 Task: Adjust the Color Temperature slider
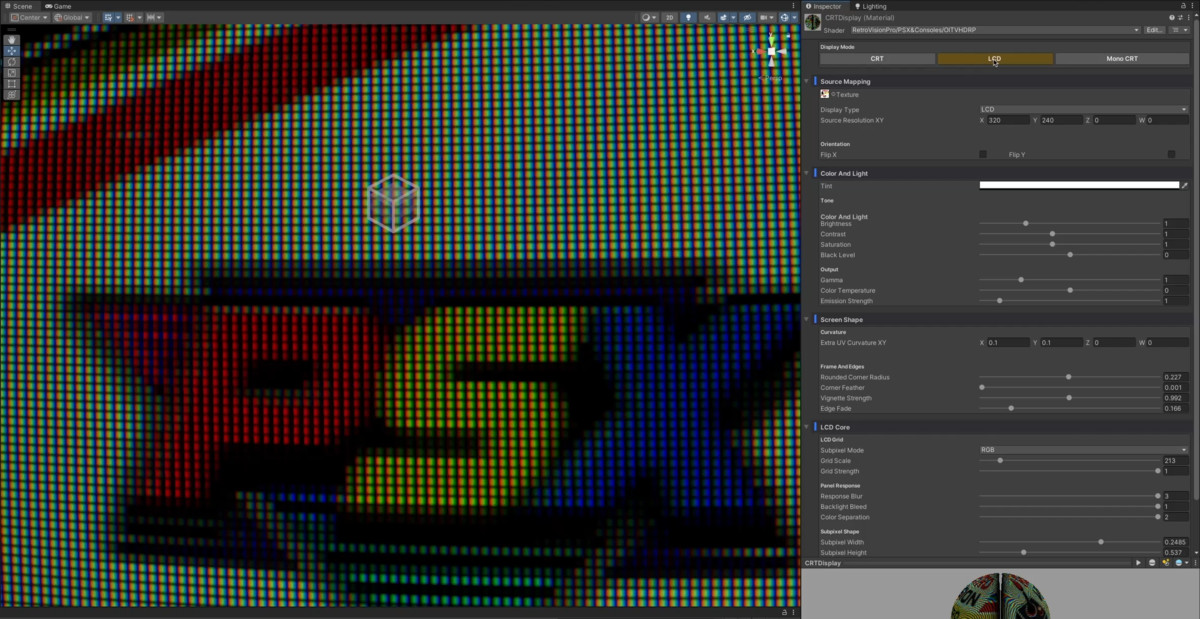point(1069,290)
